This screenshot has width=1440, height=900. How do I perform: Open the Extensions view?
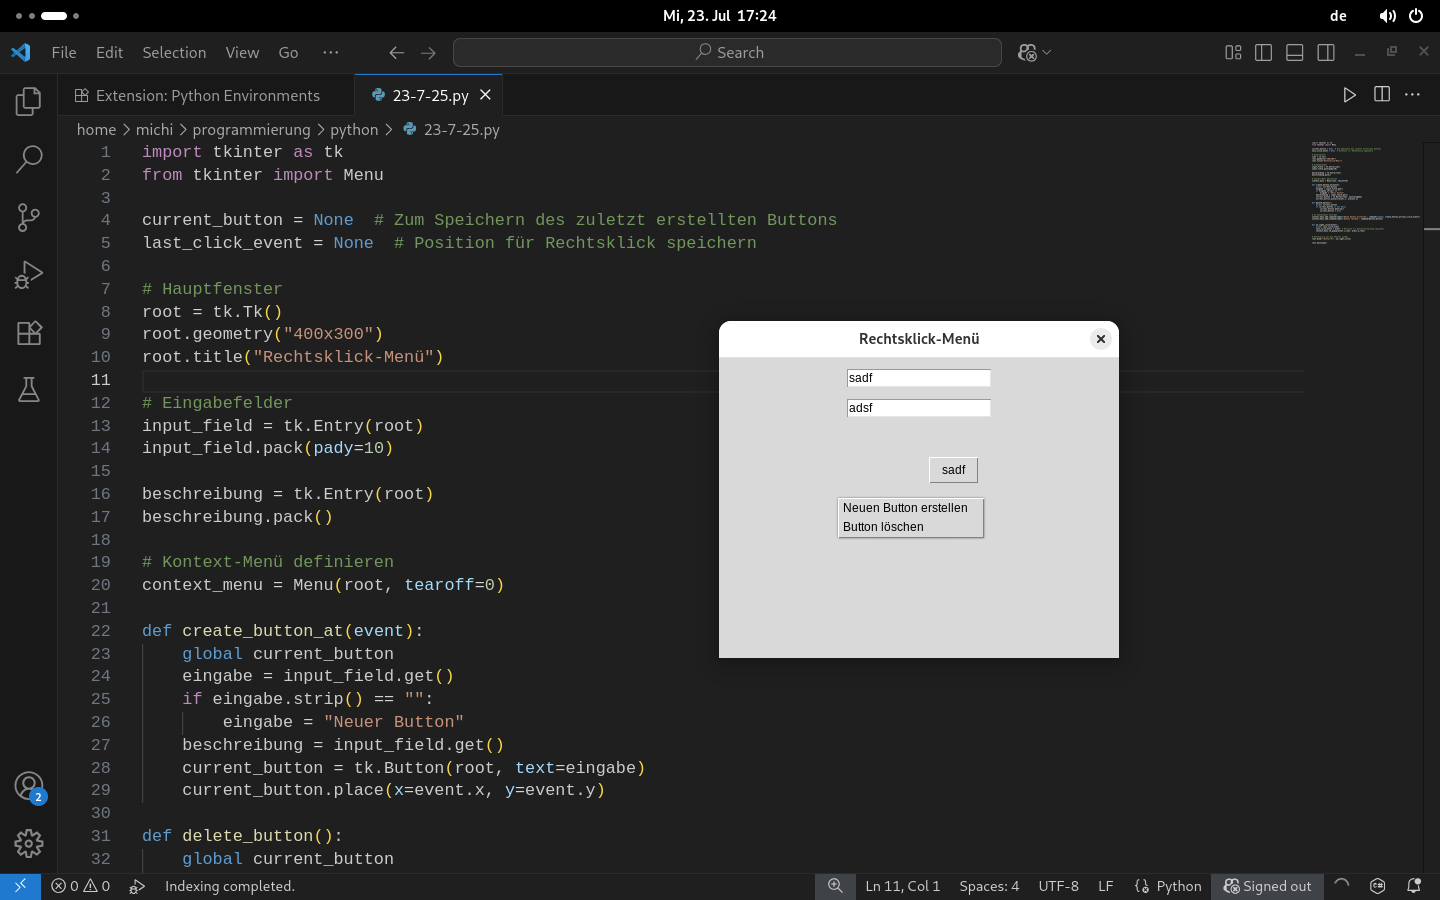pos(28,333)
